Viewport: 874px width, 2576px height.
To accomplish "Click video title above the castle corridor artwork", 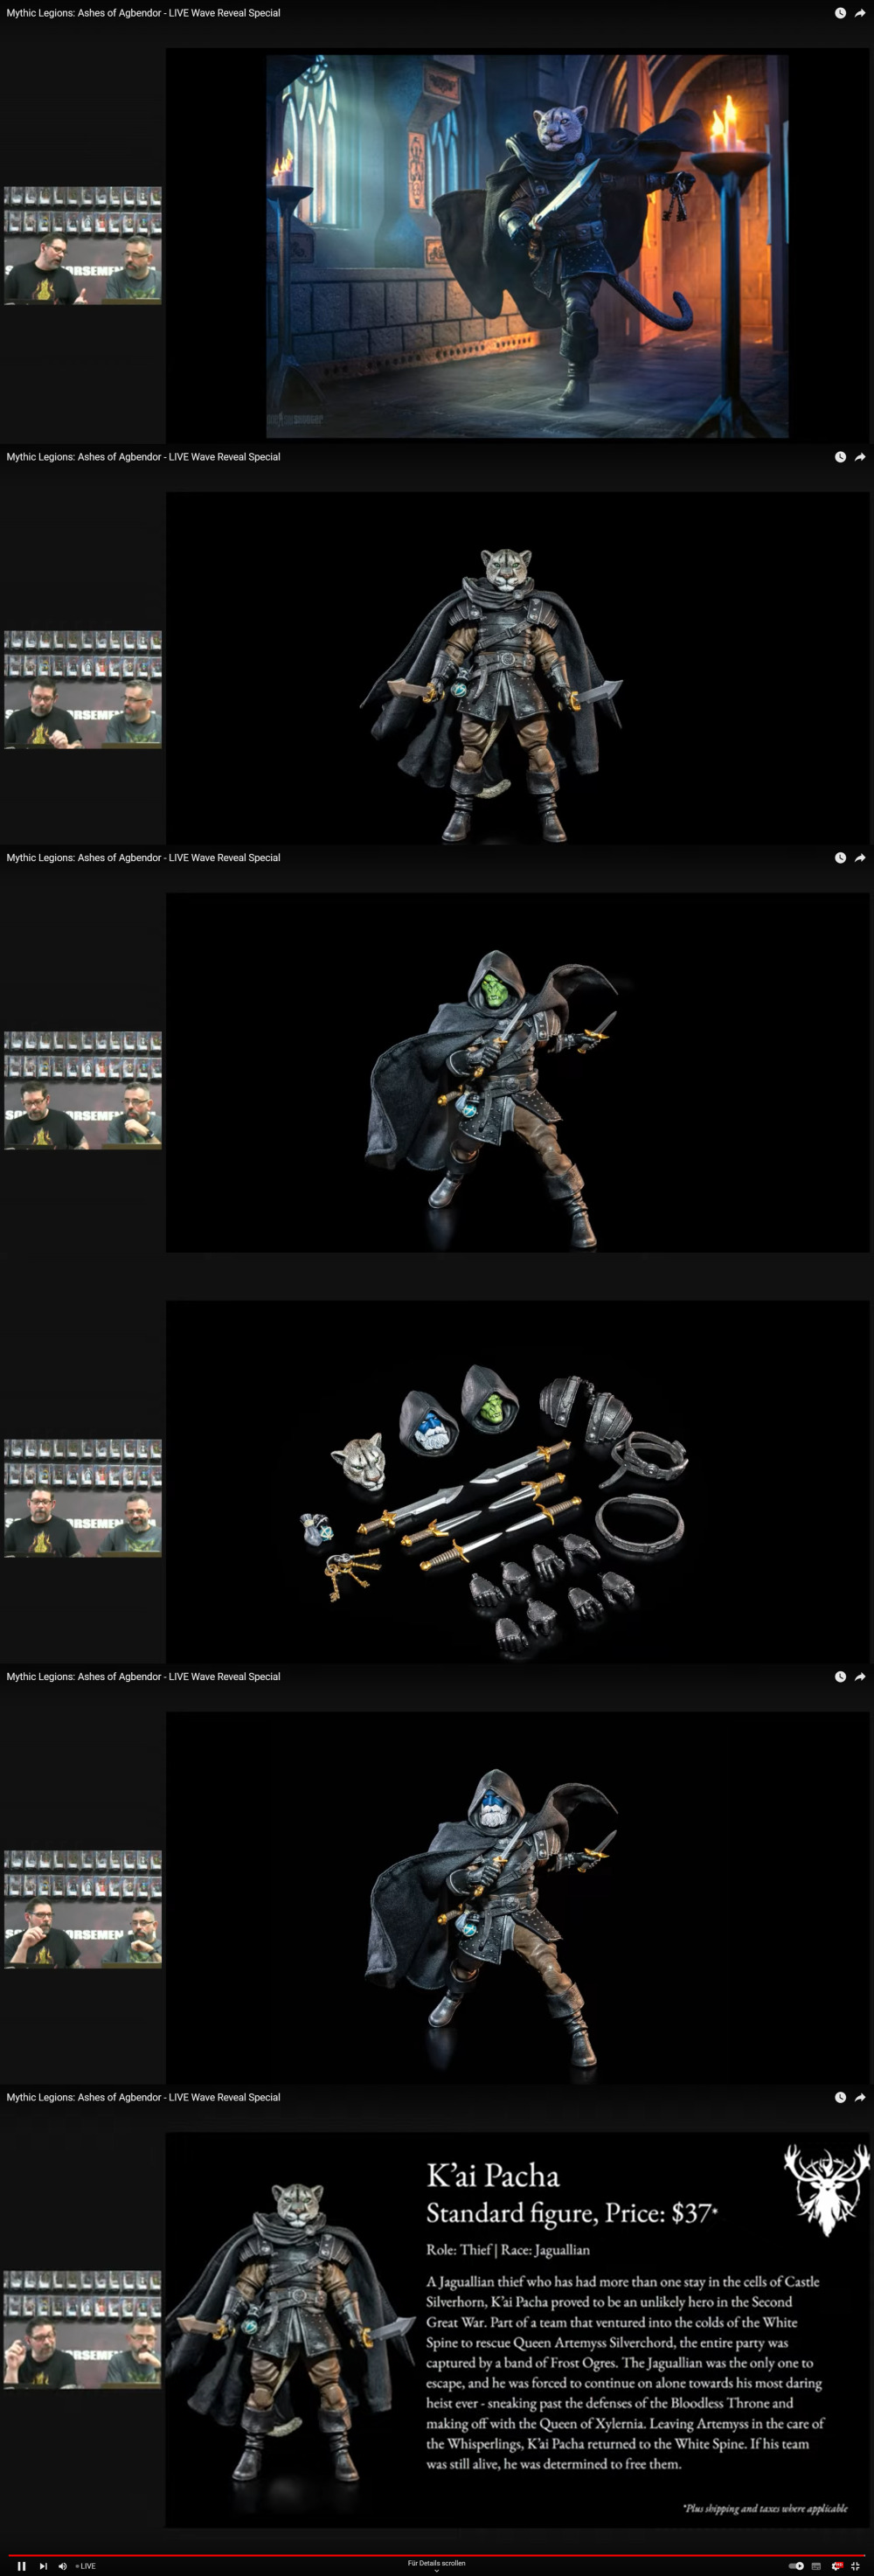I will [x=143, y=13].
